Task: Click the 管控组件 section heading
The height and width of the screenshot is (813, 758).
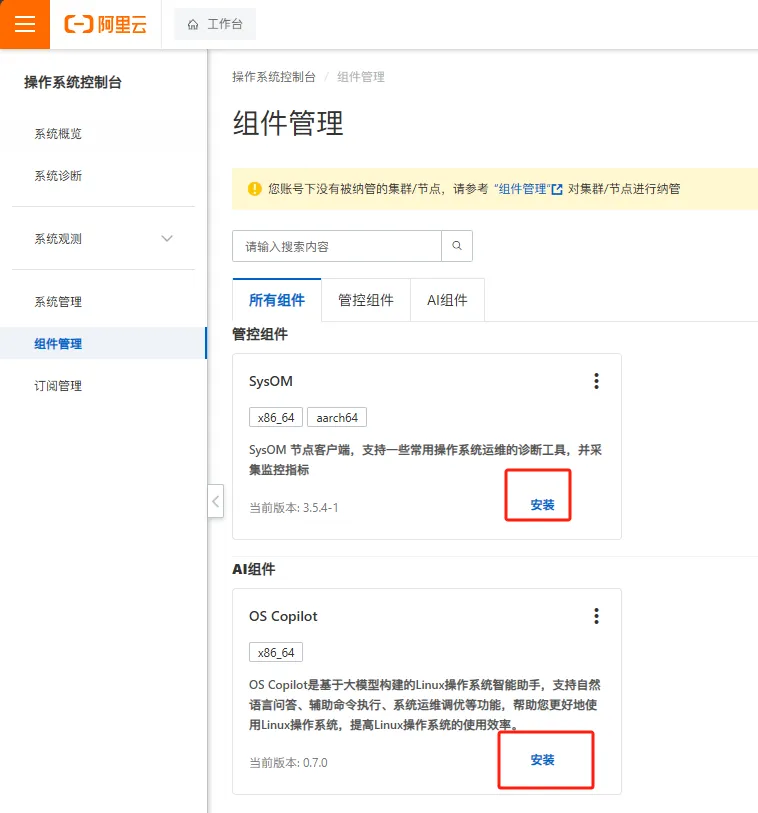Action: (260, 334)
